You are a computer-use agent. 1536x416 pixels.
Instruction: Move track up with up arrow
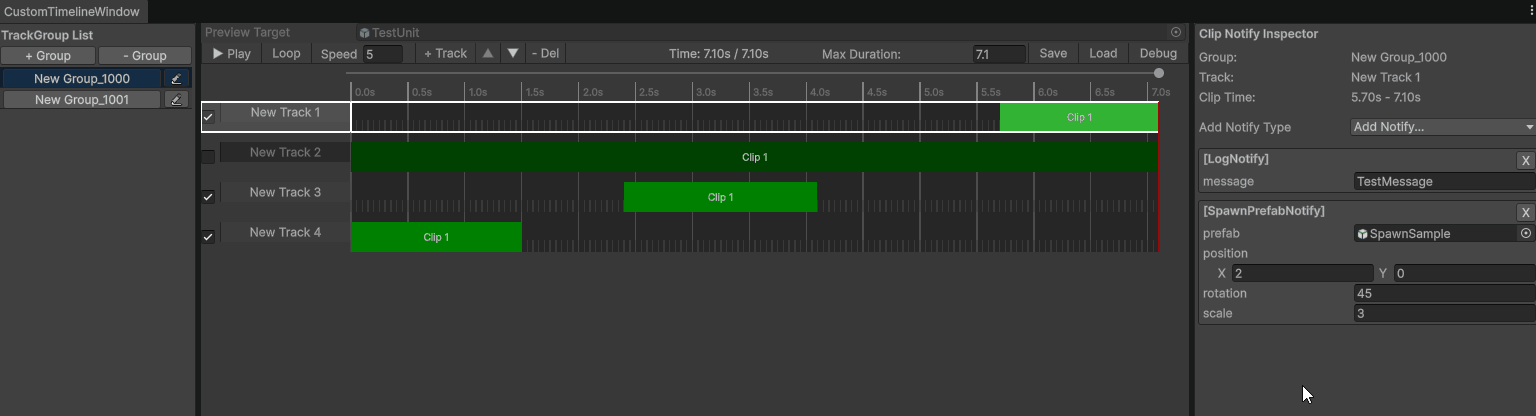[x=488, y=54]
